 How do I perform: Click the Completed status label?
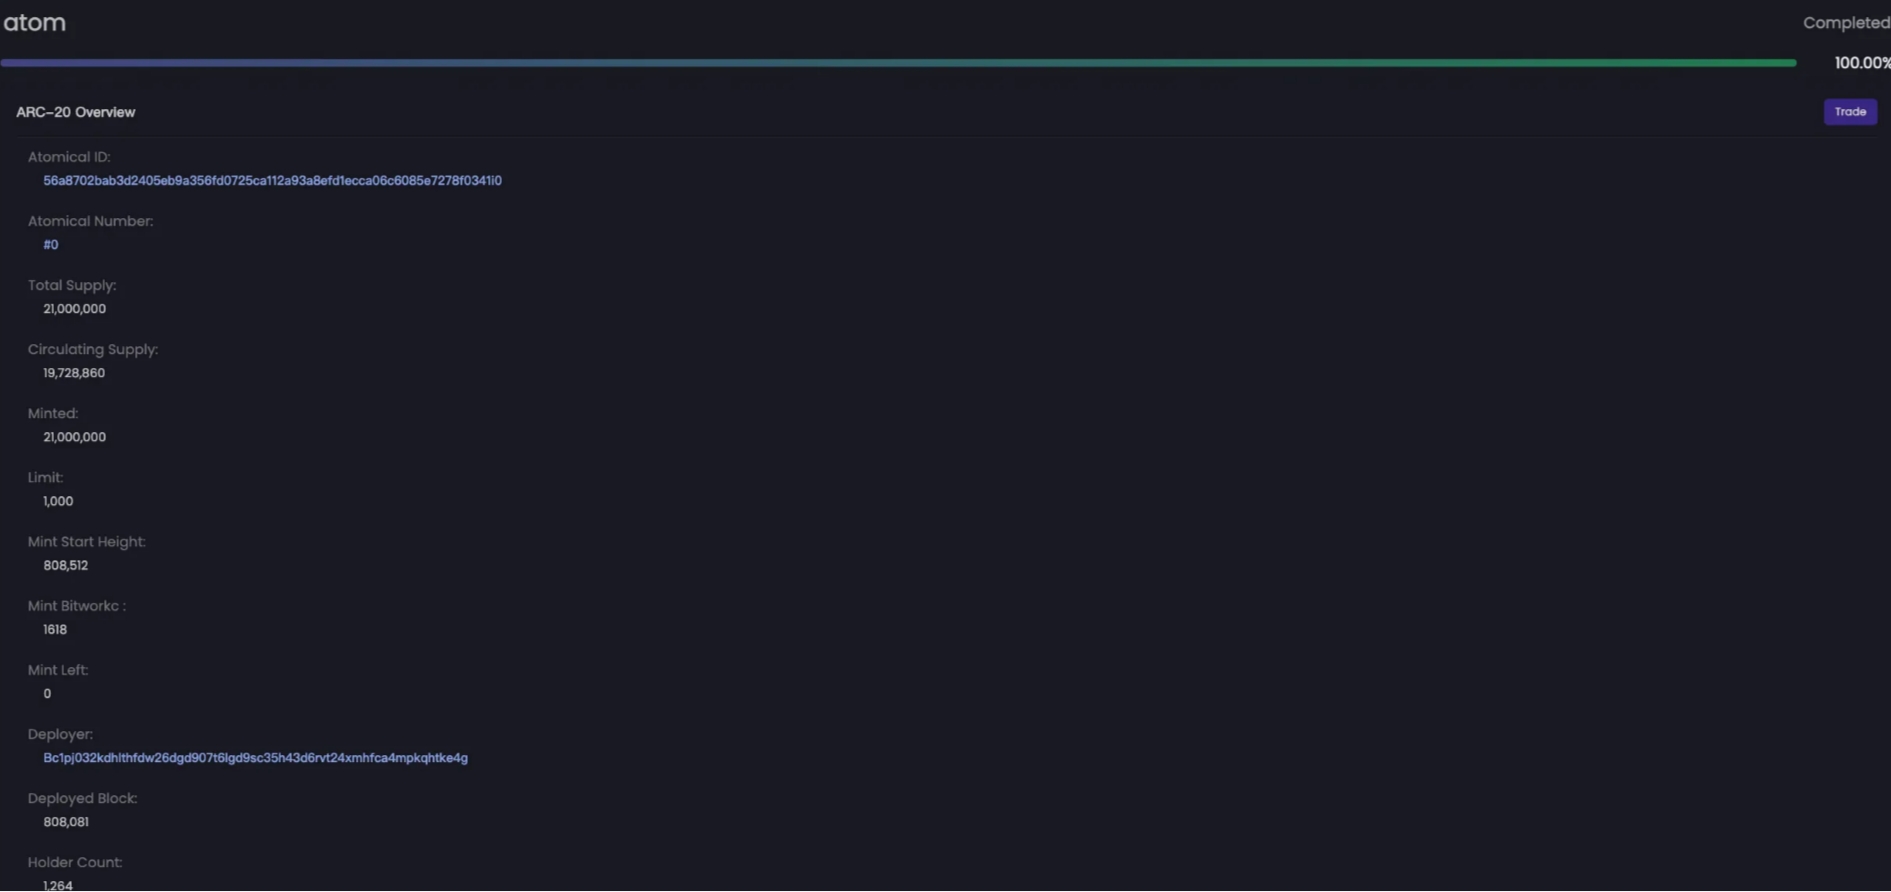[1845, 23]
